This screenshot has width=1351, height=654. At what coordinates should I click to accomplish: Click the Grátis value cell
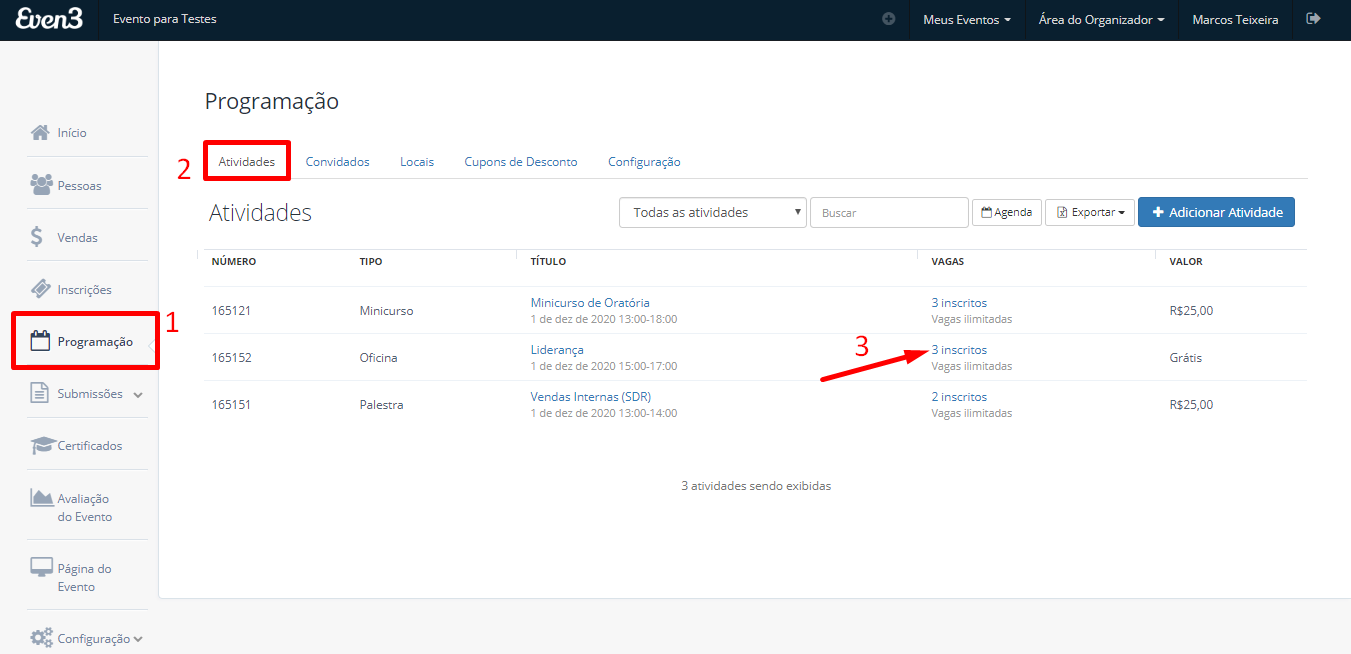(1186, 357)
